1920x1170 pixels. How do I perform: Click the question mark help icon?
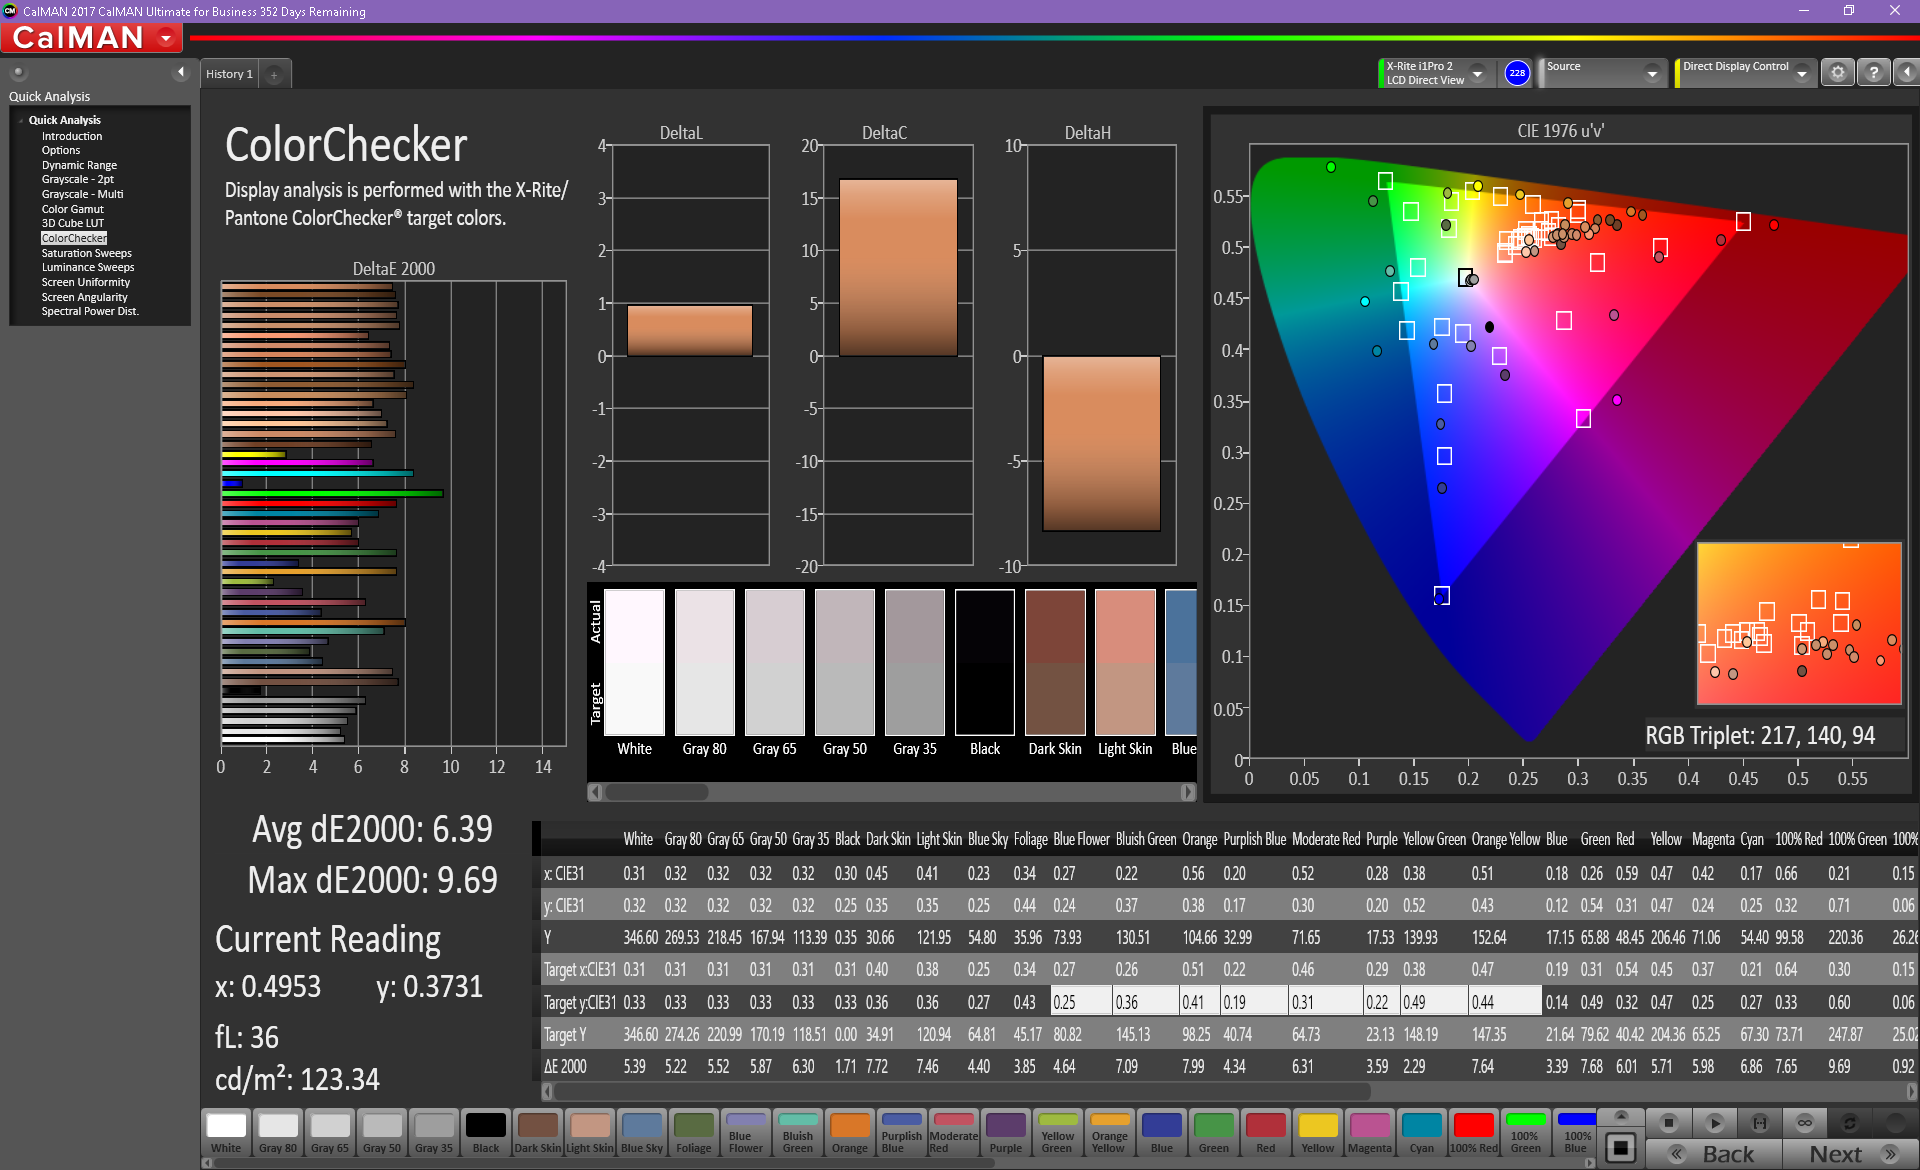tap(1873, 73)
